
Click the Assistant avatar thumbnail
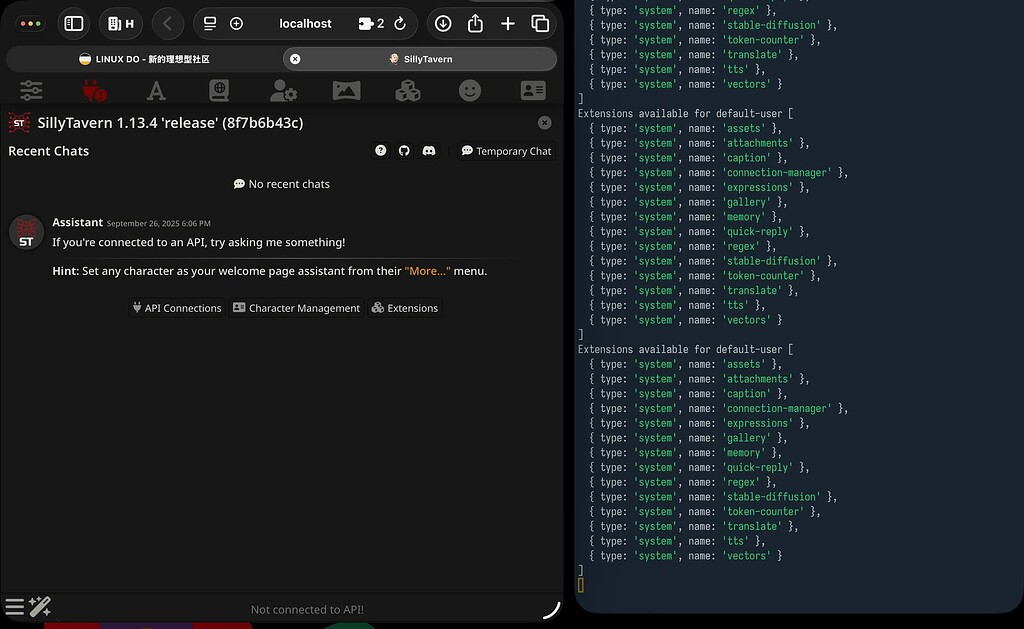(x=26, y=233)
